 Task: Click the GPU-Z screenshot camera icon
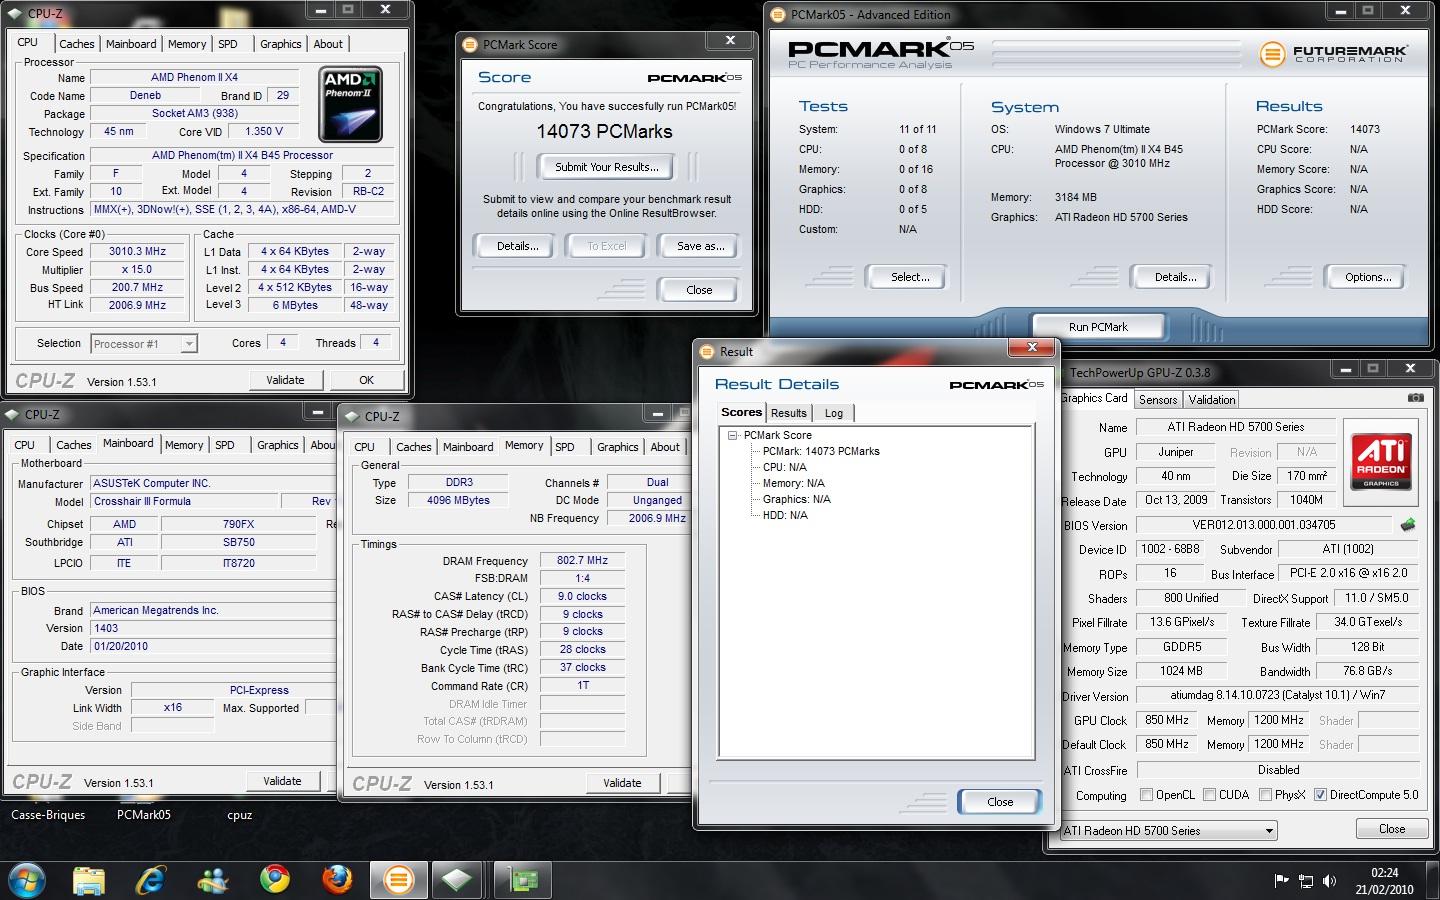[x=1415, y=398]
